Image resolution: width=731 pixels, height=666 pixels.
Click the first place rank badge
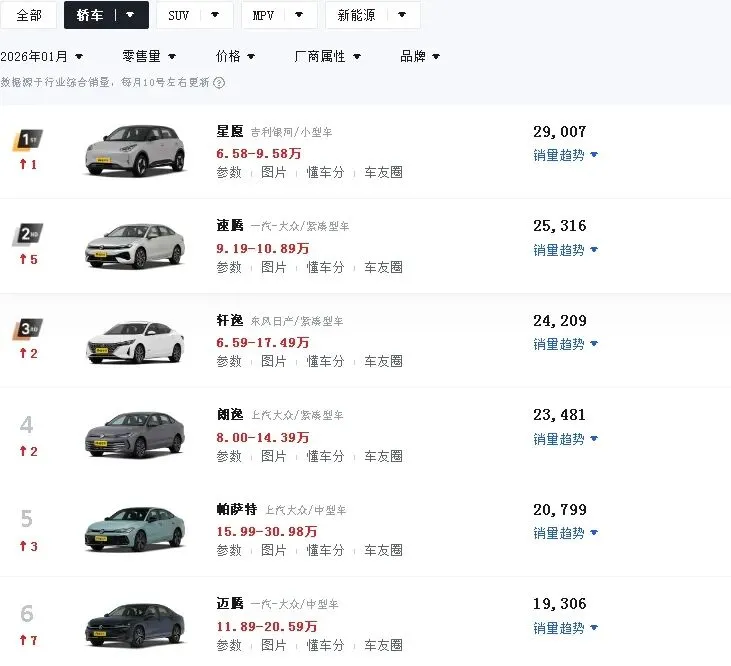(27, 140)
